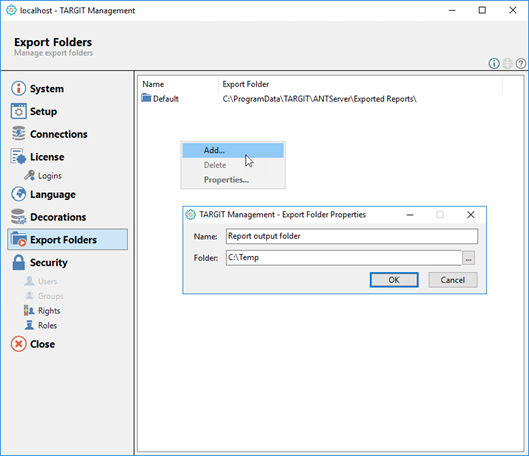This screenshot has height=456, width=529.
Task: Click into the Name text field
Action: (x=352, y=236)
